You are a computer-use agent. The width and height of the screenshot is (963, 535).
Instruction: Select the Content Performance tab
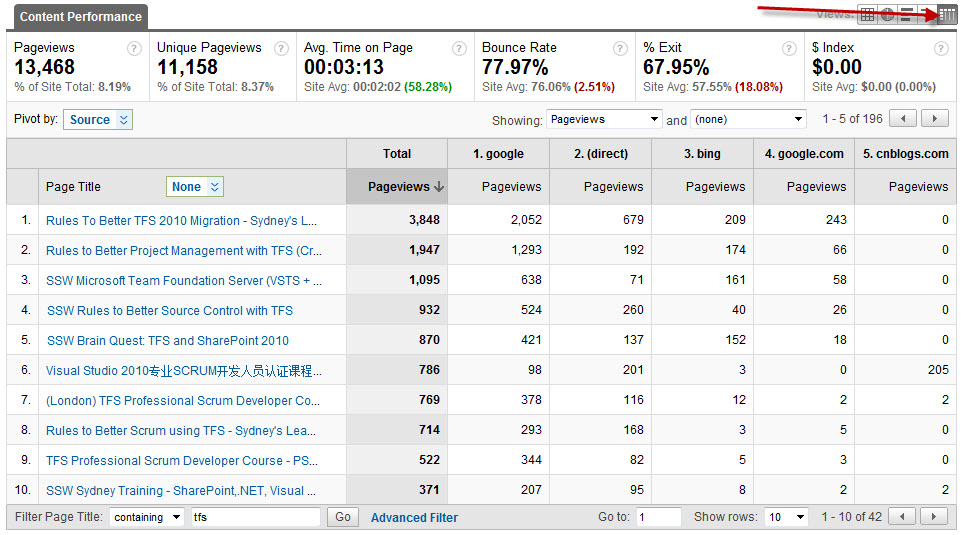point(80,17)
